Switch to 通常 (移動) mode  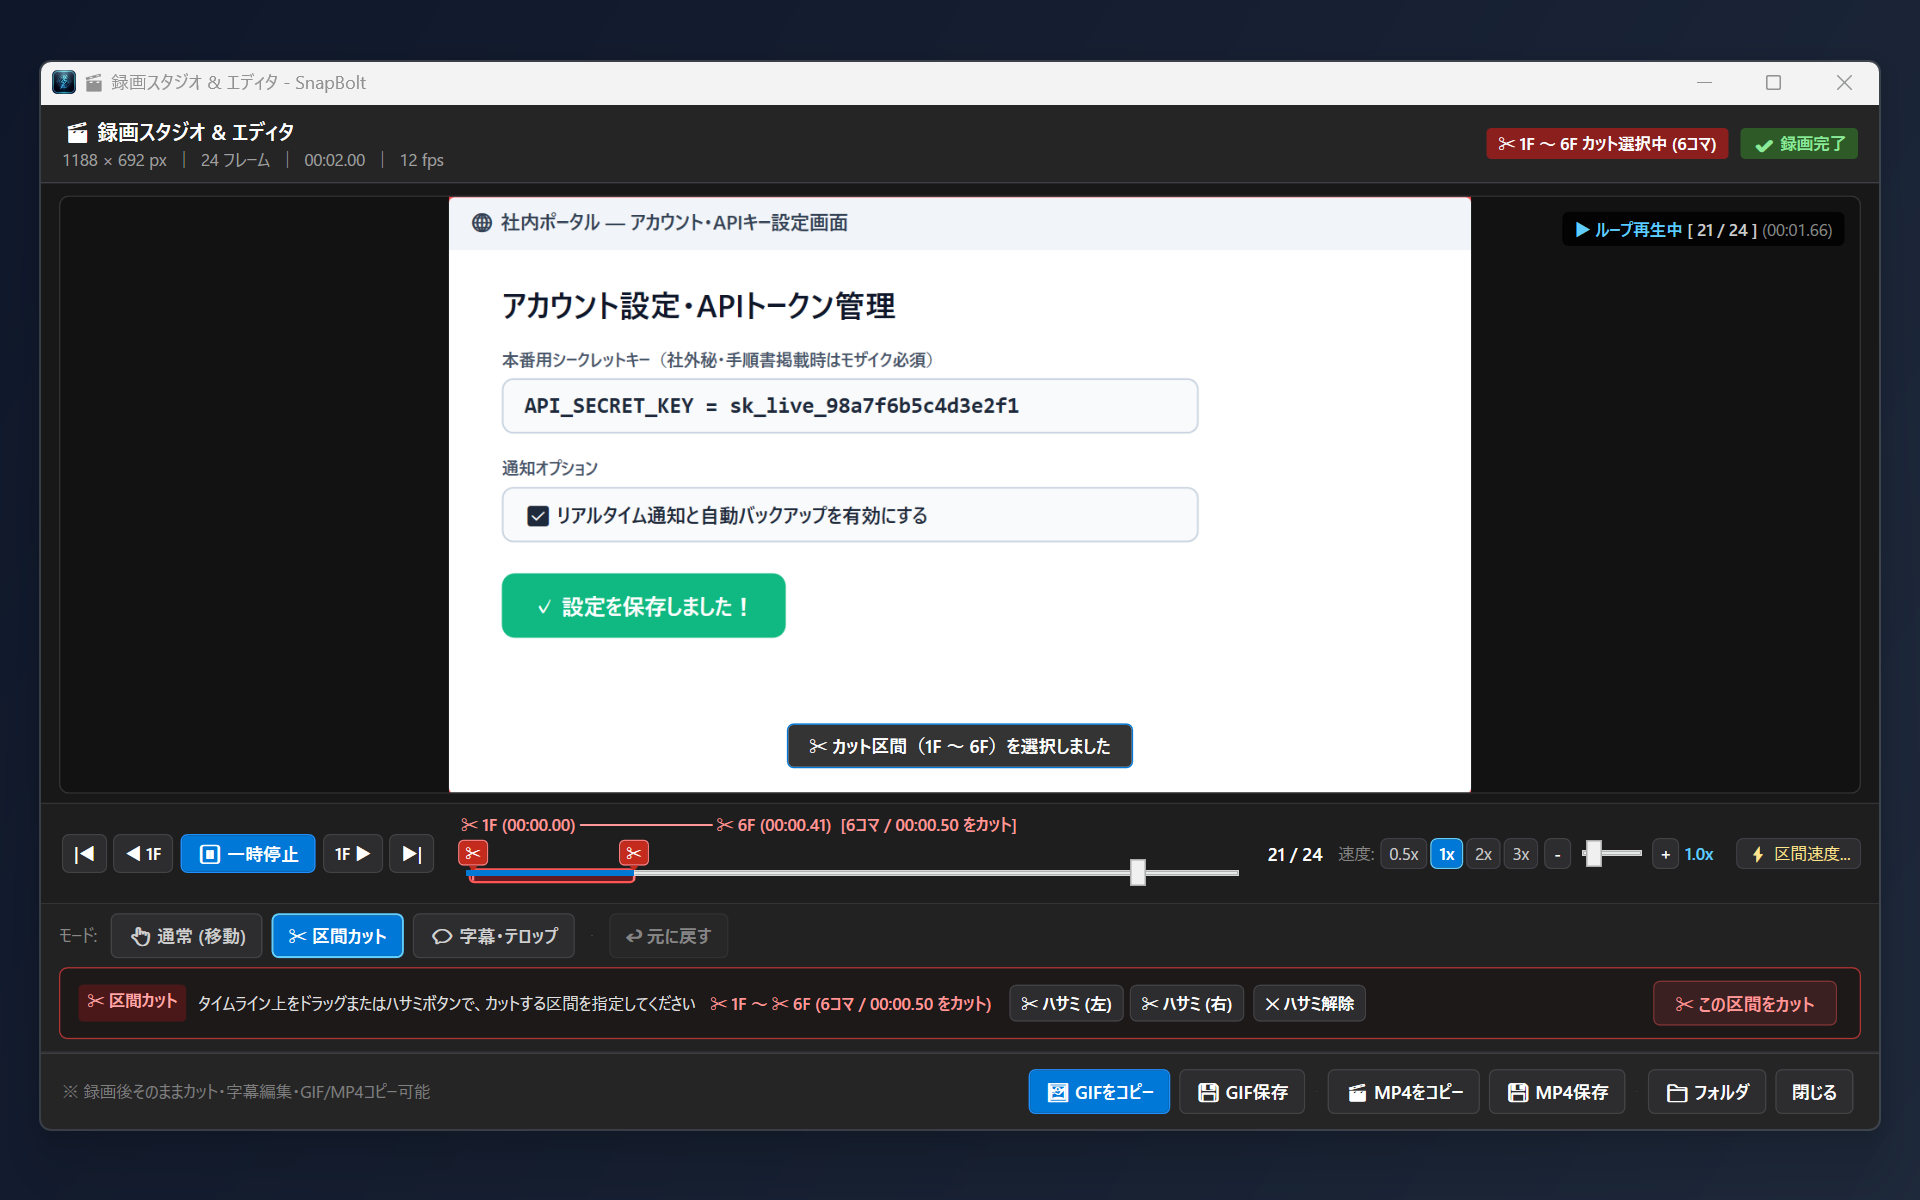(187, 936)
